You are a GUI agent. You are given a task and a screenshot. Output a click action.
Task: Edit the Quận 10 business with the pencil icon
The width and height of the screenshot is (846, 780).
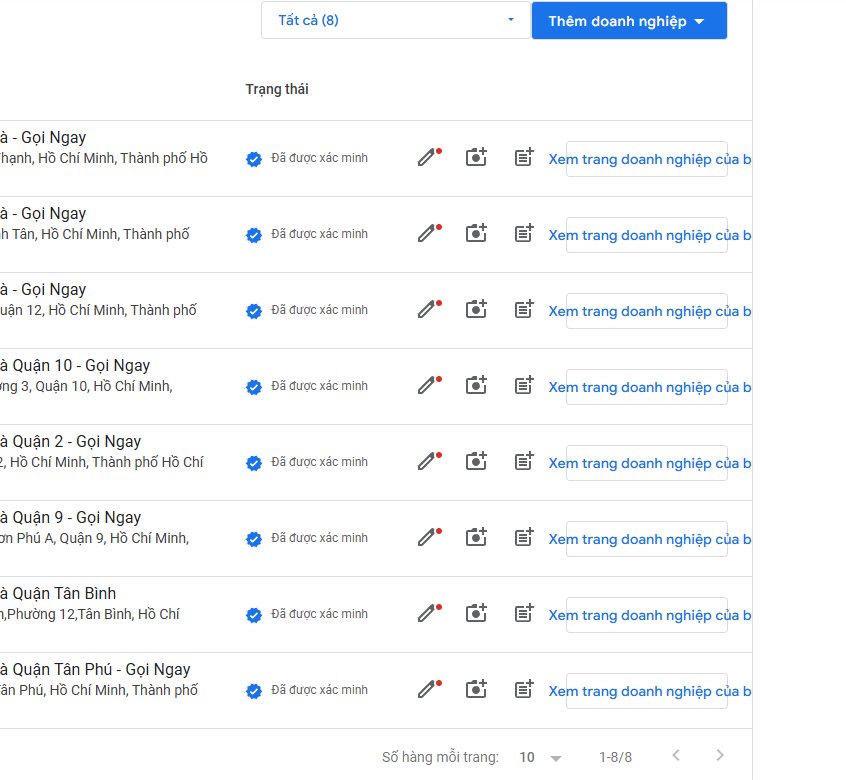tap(429, 385)
